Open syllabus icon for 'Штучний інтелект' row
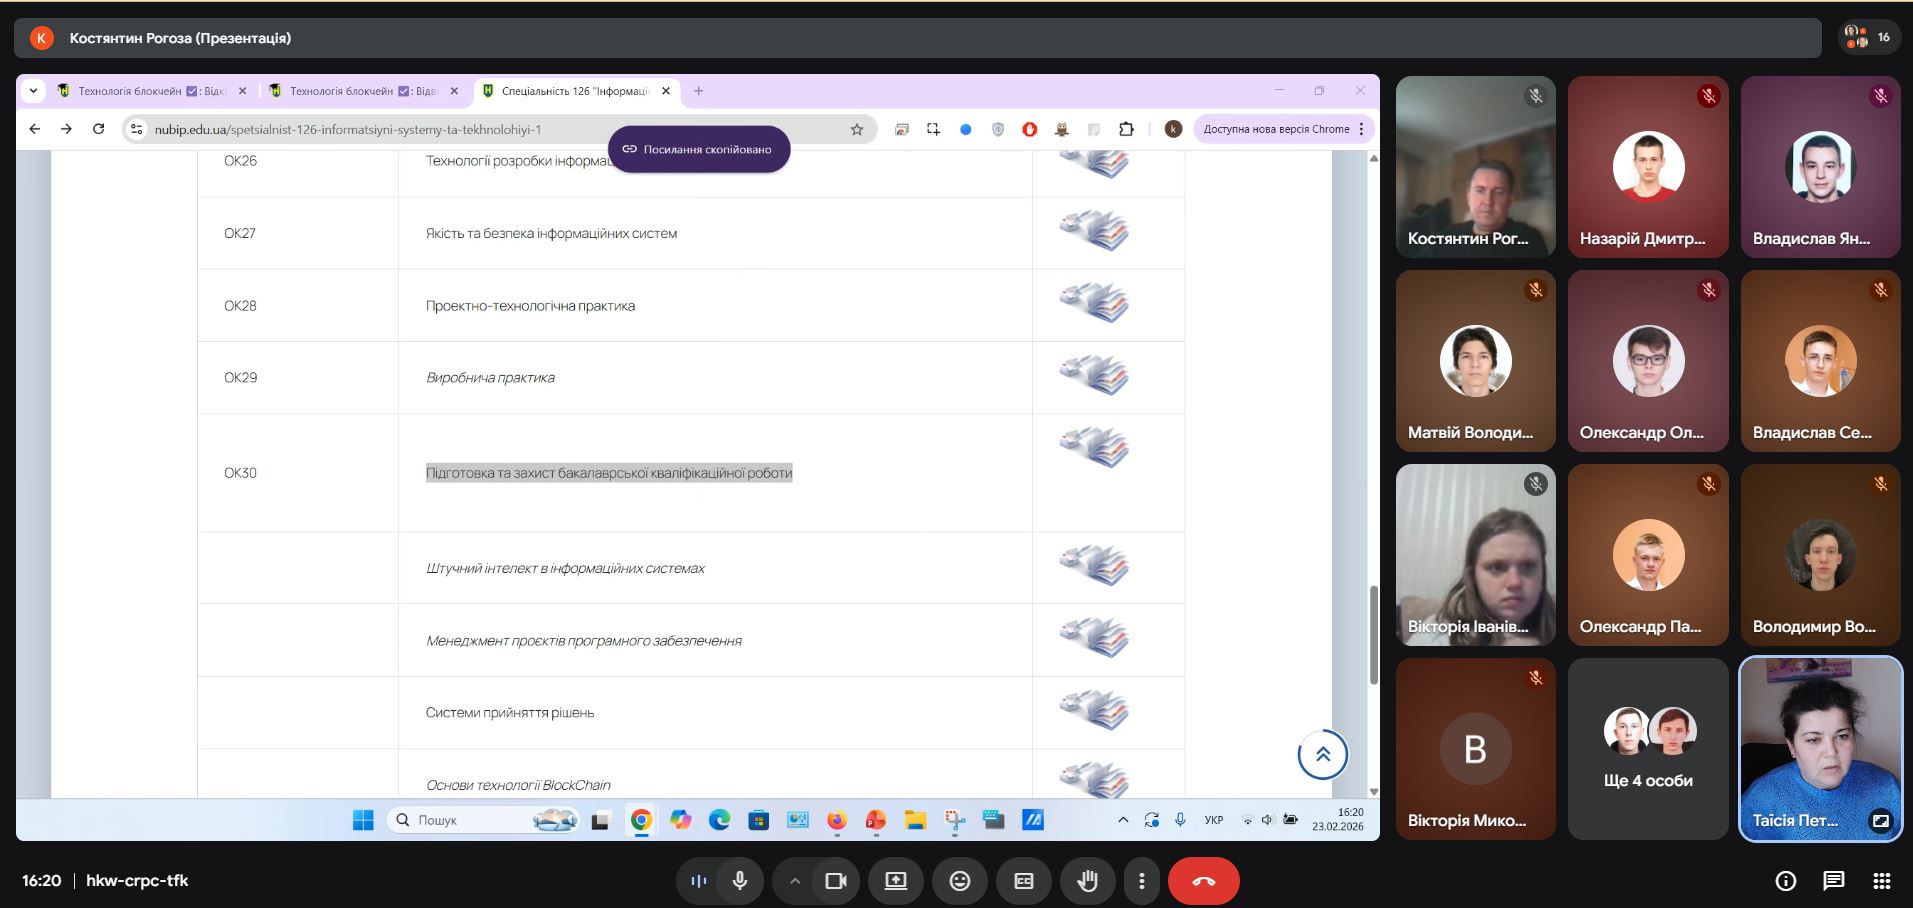Image resolution: width=1913 pixels, height=908 pixels. (1094, 566)
